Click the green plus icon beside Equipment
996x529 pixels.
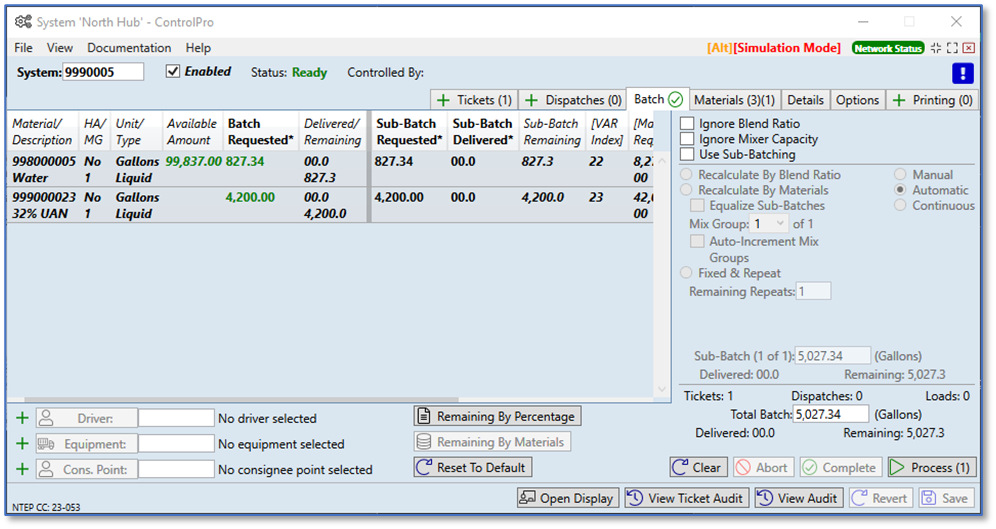point(22,444)
